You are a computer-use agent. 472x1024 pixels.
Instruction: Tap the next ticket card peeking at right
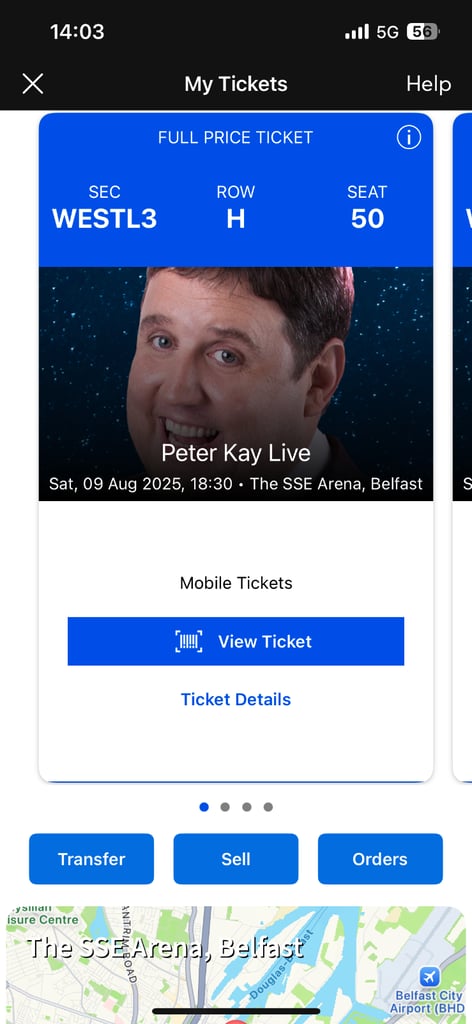pyautogui.click(x=462, y=447)
